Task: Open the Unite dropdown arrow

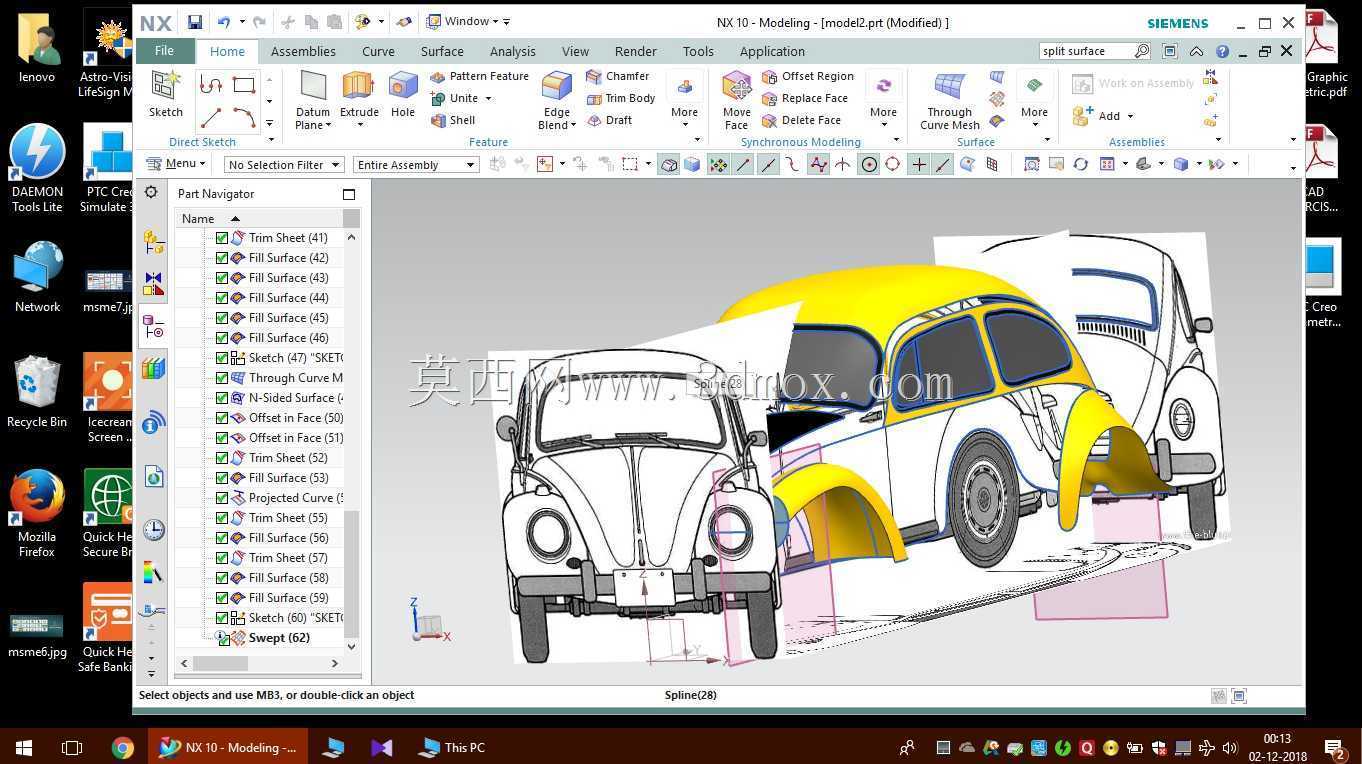Action: point(488,98)
